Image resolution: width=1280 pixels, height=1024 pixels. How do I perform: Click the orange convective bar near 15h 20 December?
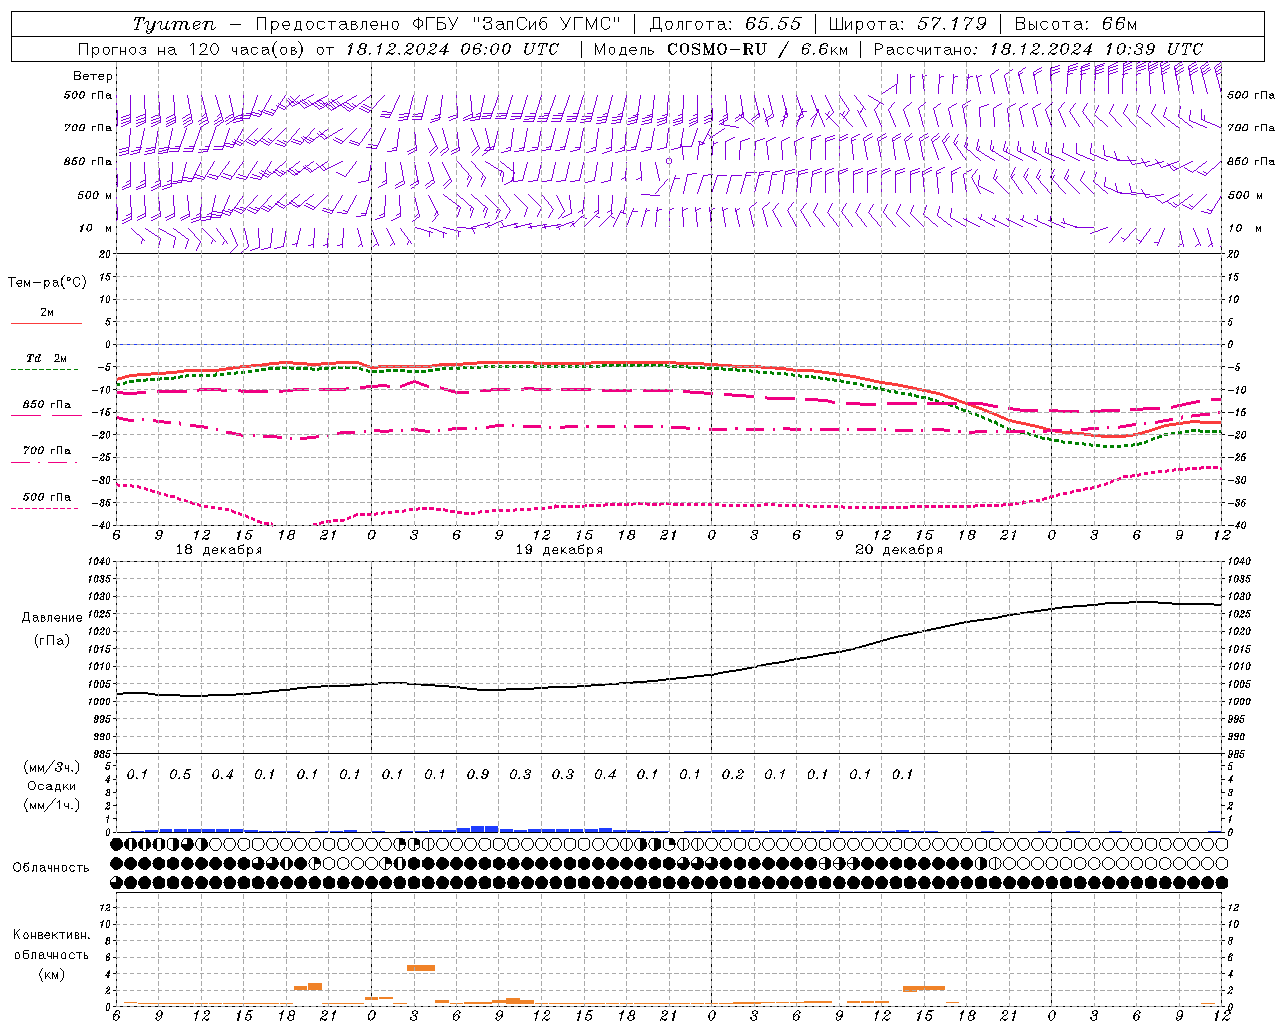click(x=924, y=989)
